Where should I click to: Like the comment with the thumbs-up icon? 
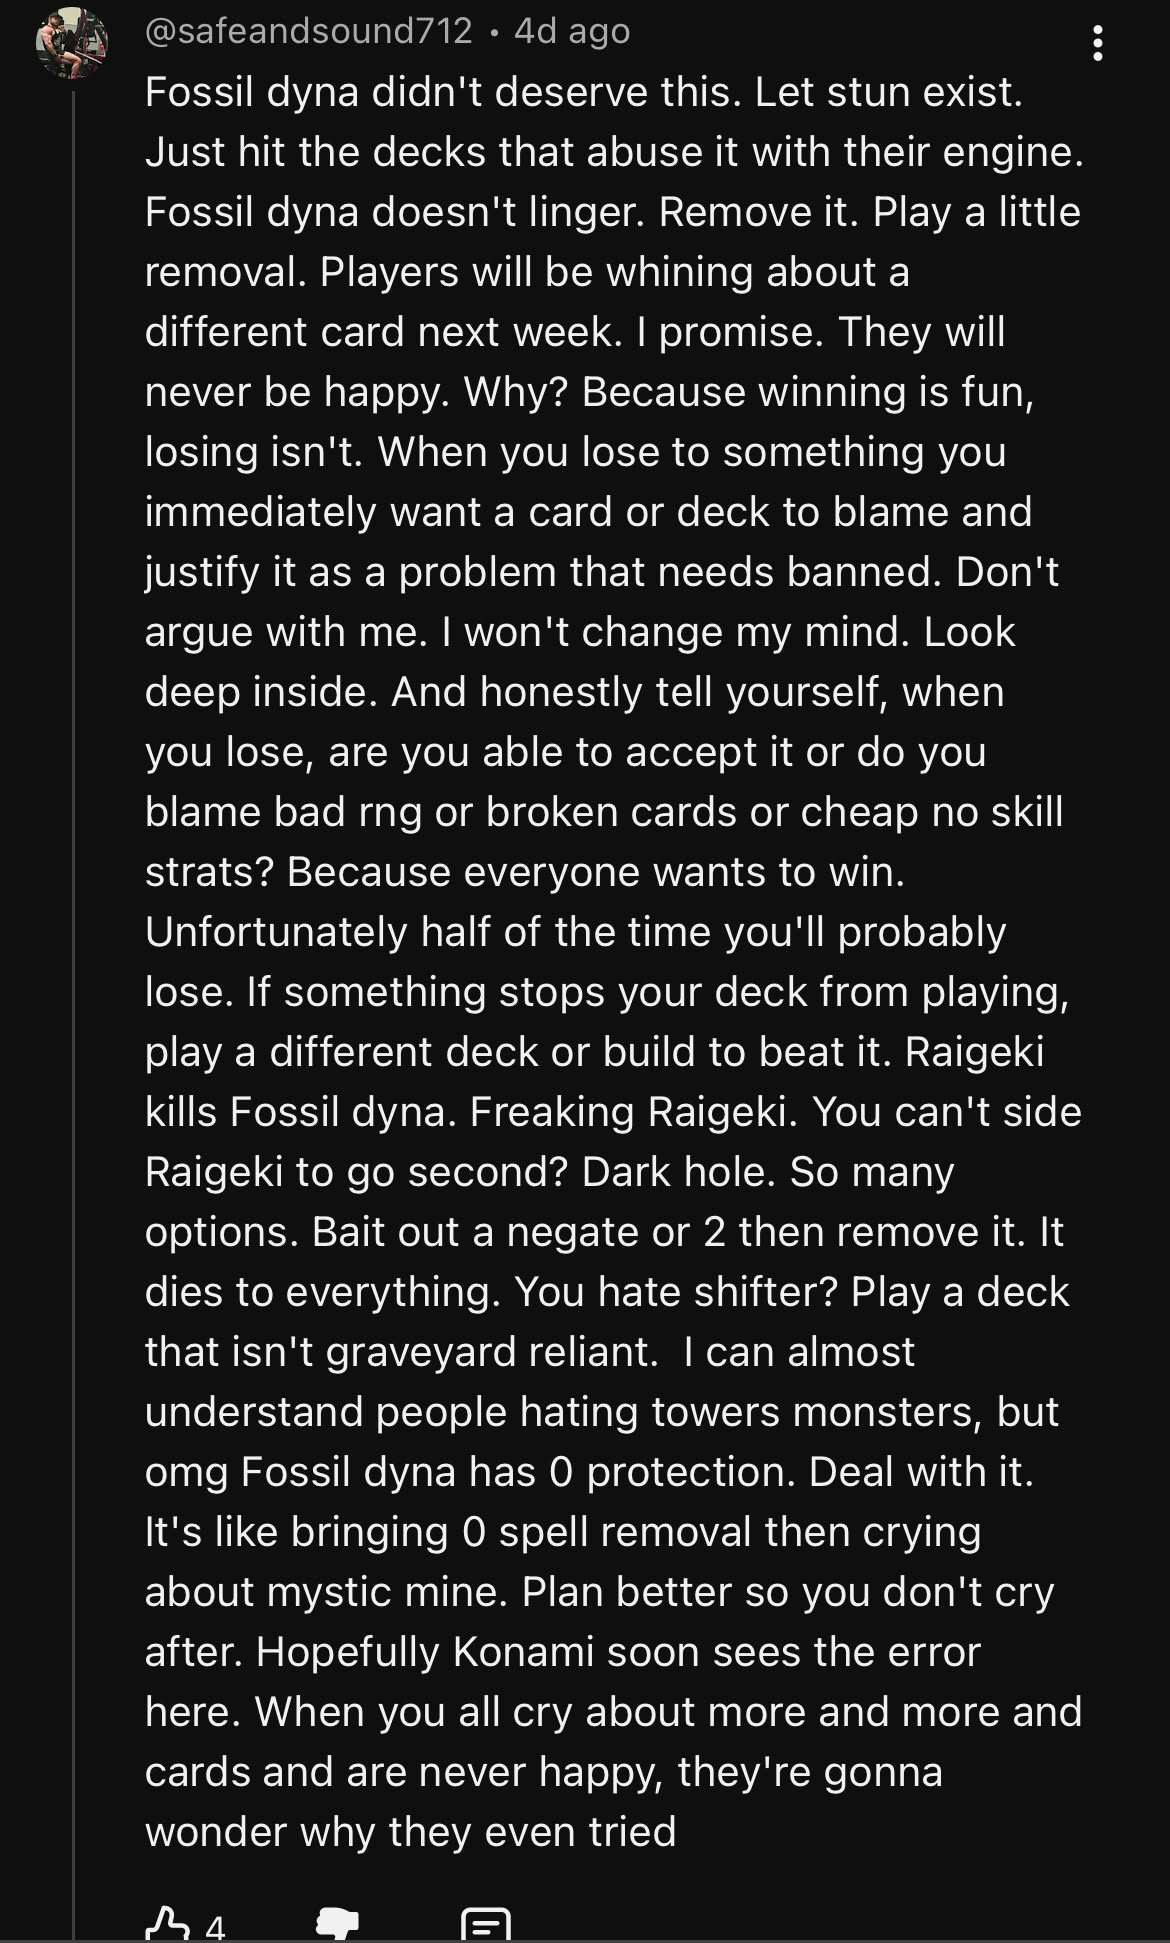(x=167, y=1923)
